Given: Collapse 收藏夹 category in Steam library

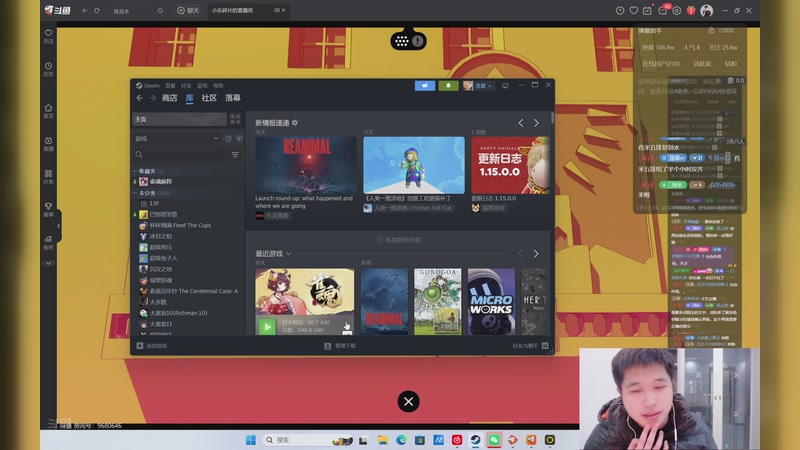Looking at the screenshot, I should (135, 171).
